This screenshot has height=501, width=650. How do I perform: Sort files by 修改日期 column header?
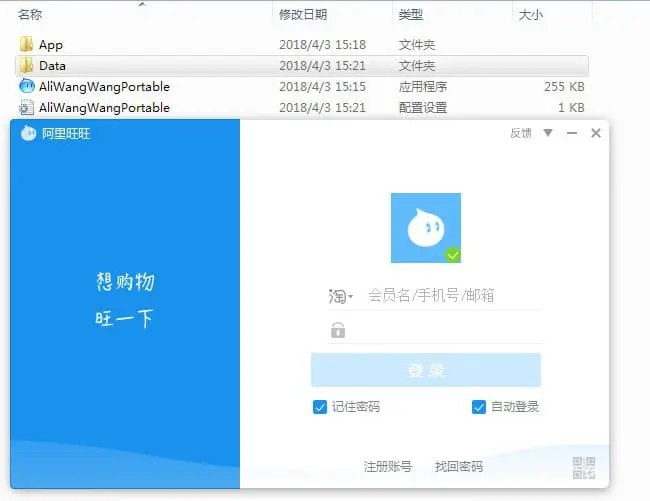(x=303, y=15)
